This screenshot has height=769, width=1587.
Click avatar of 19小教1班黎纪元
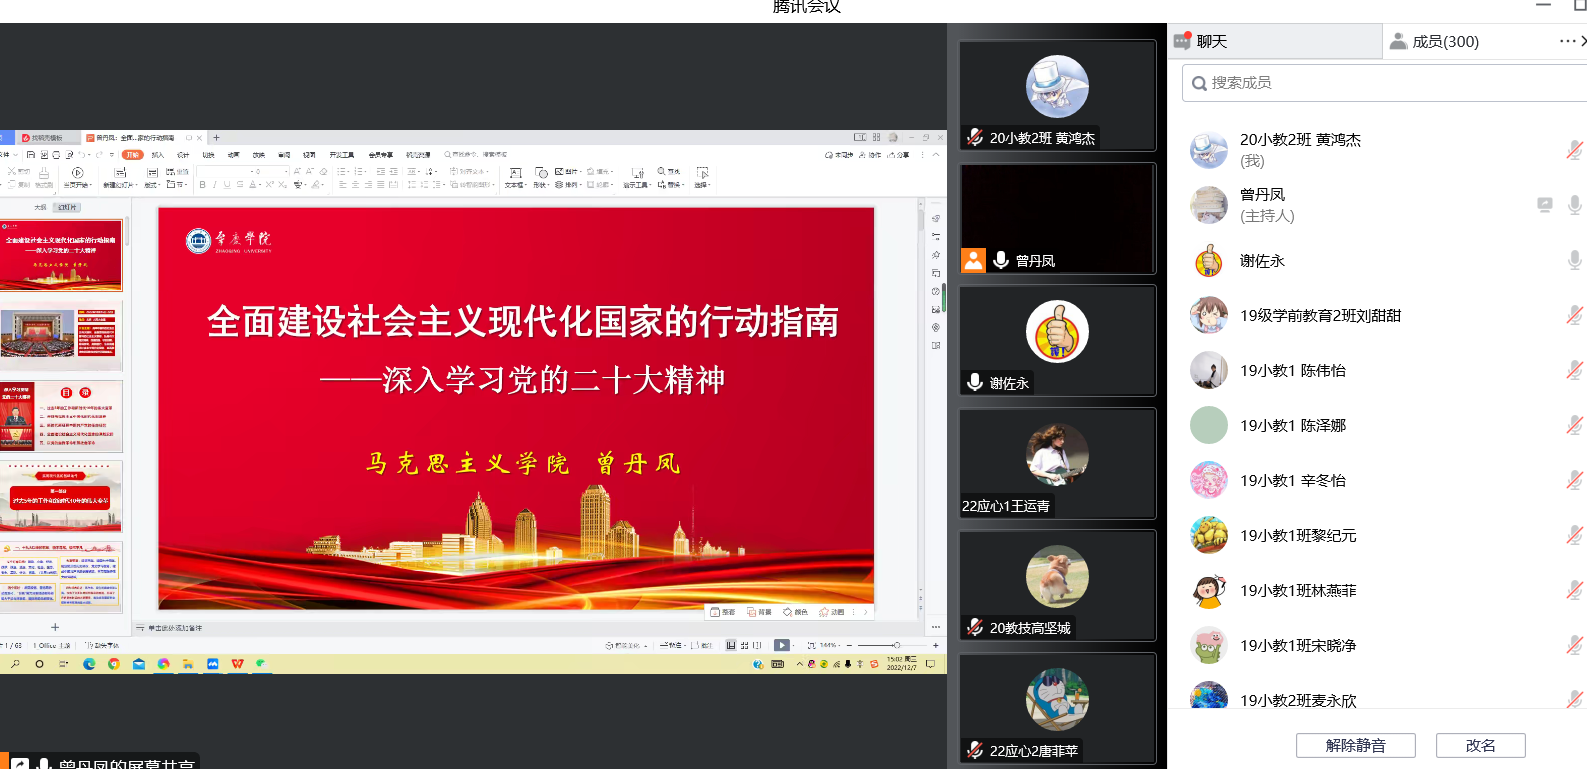[1209, 535]
